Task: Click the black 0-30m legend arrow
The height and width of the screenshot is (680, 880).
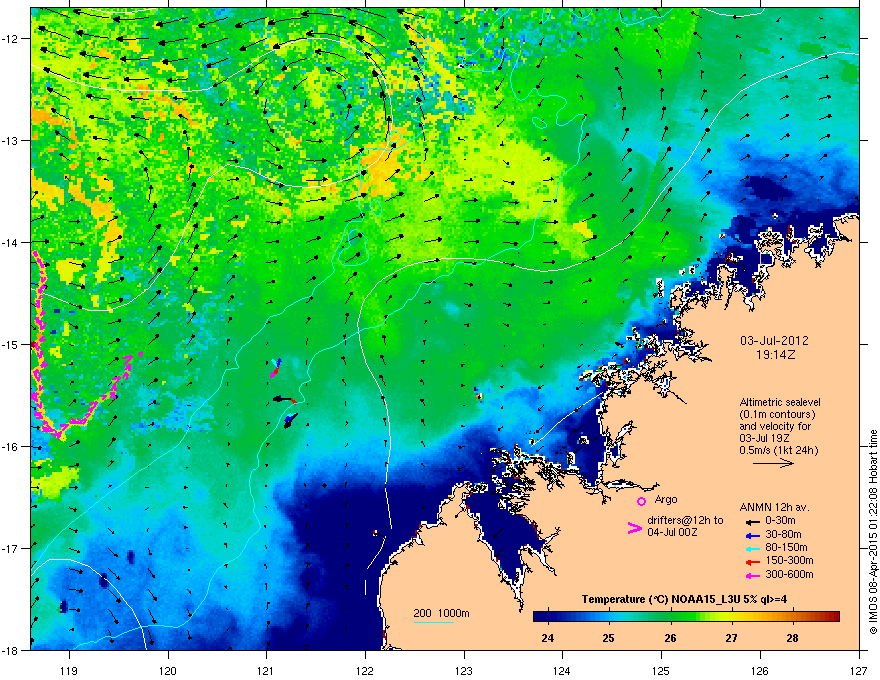Action: (753, 522)
